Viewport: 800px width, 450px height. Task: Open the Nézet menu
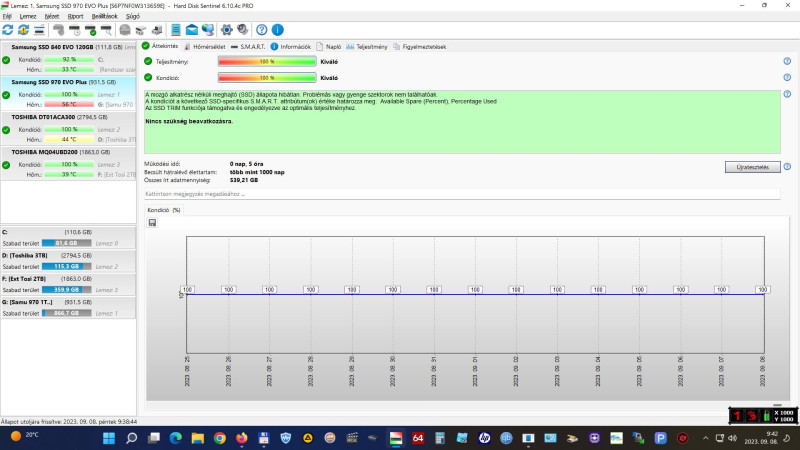(52, 16)
